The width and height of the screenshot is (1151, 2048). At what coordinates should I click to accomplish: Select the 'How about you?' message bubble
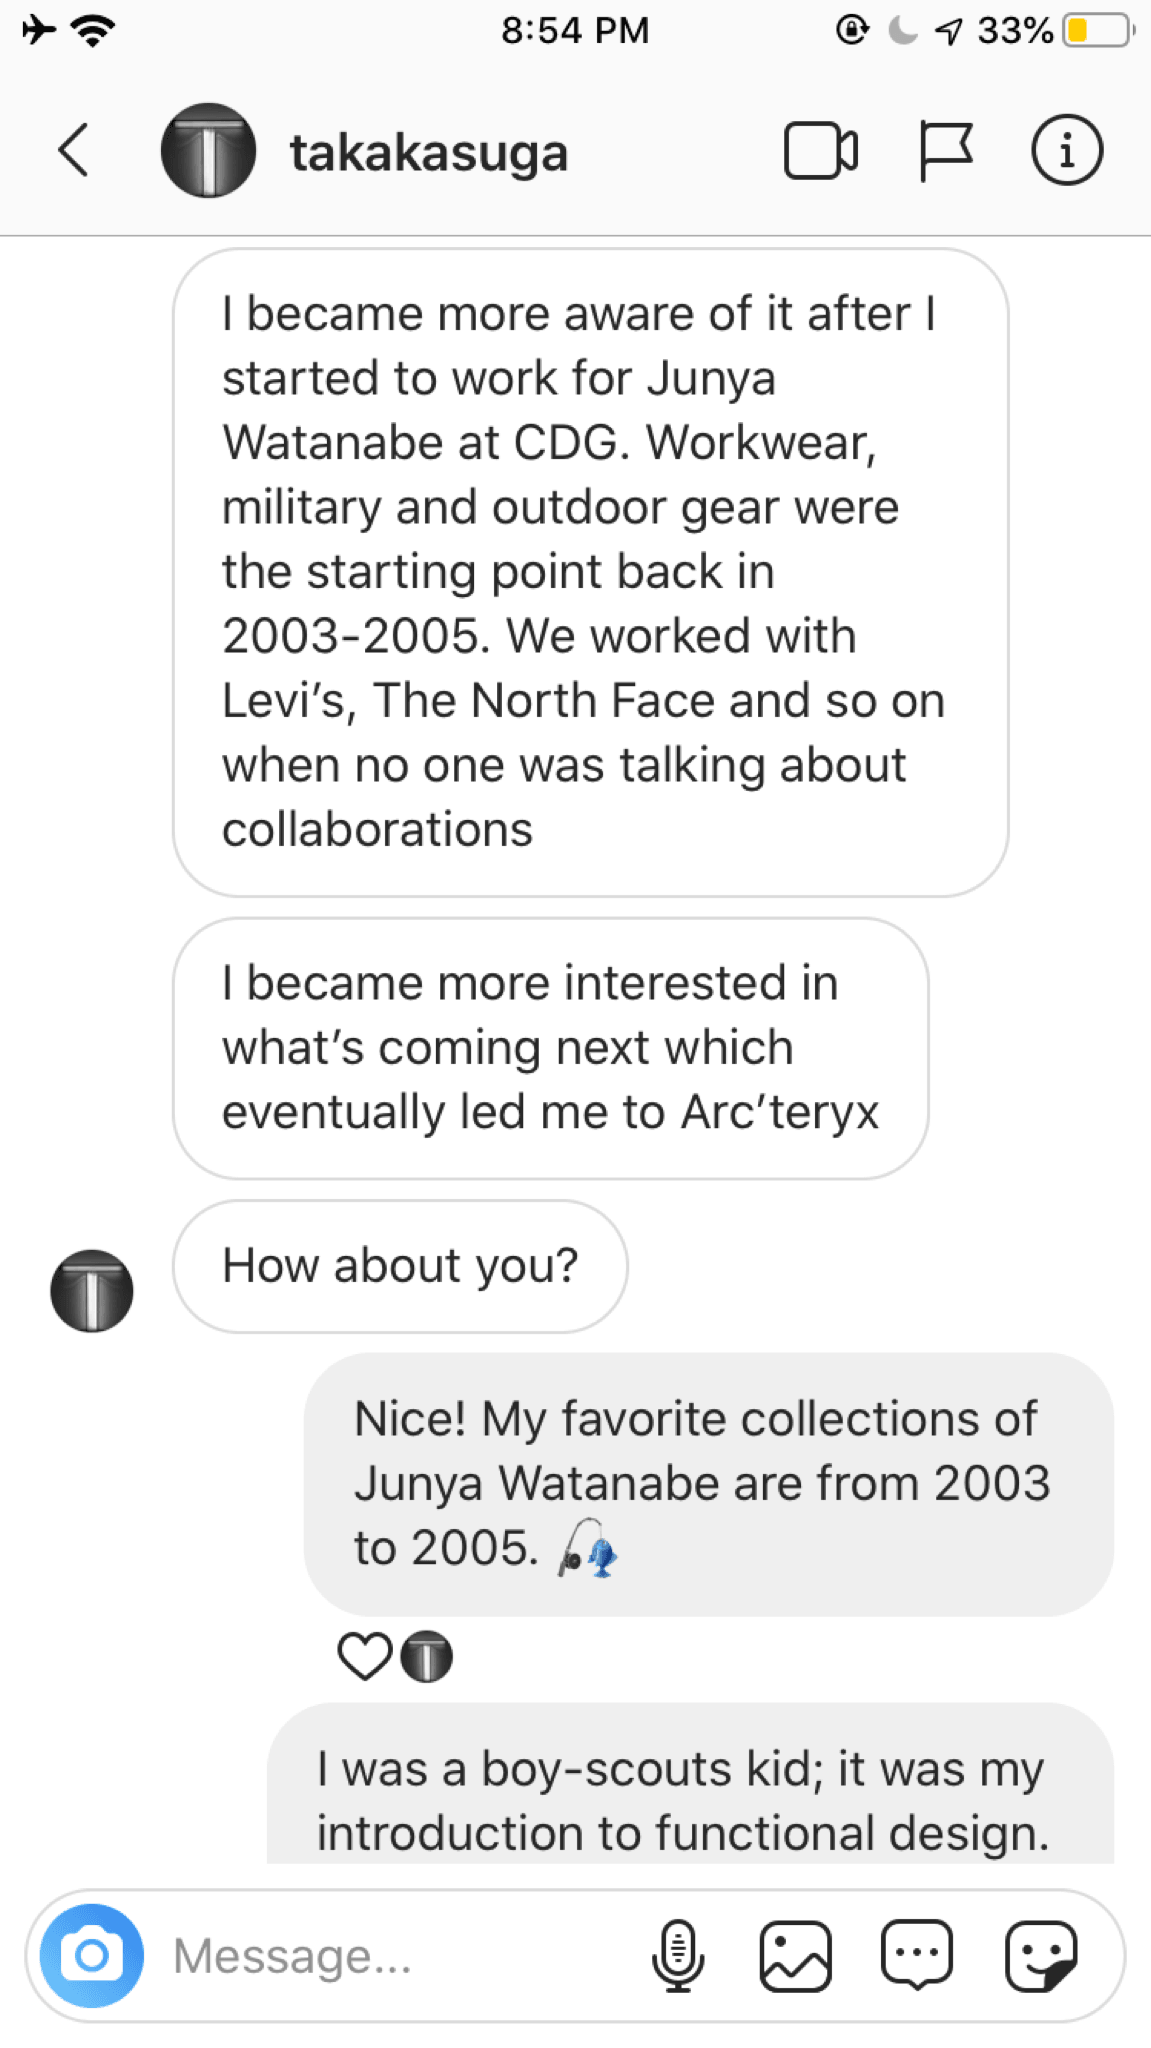pos(400,1266)
